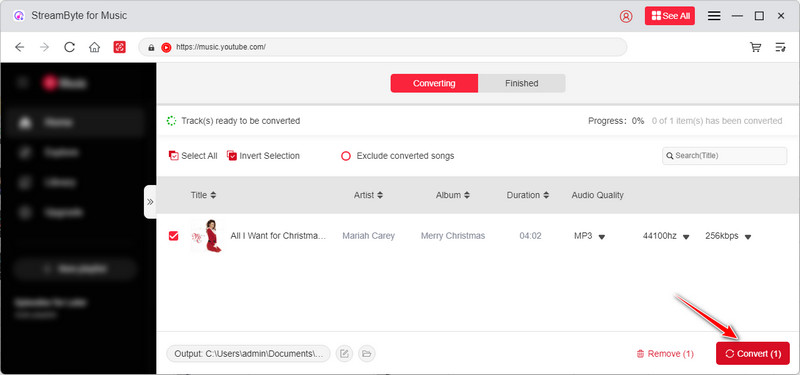This screenshot has width=800, height=375.
Task: Click the red StreamByte converter icon
Action: pos(119,47)
